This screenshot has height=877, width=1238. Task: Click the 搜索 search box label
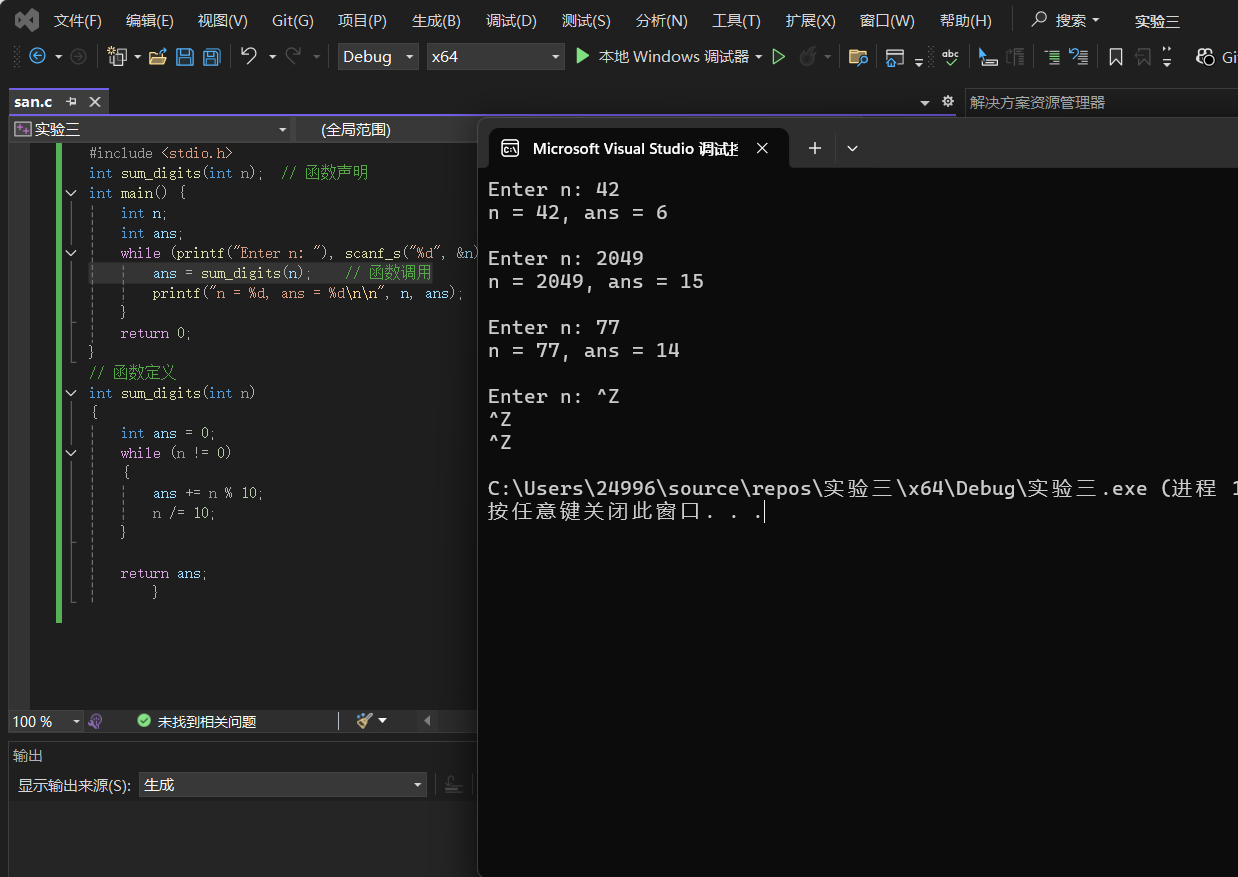tap(1071, 20)
